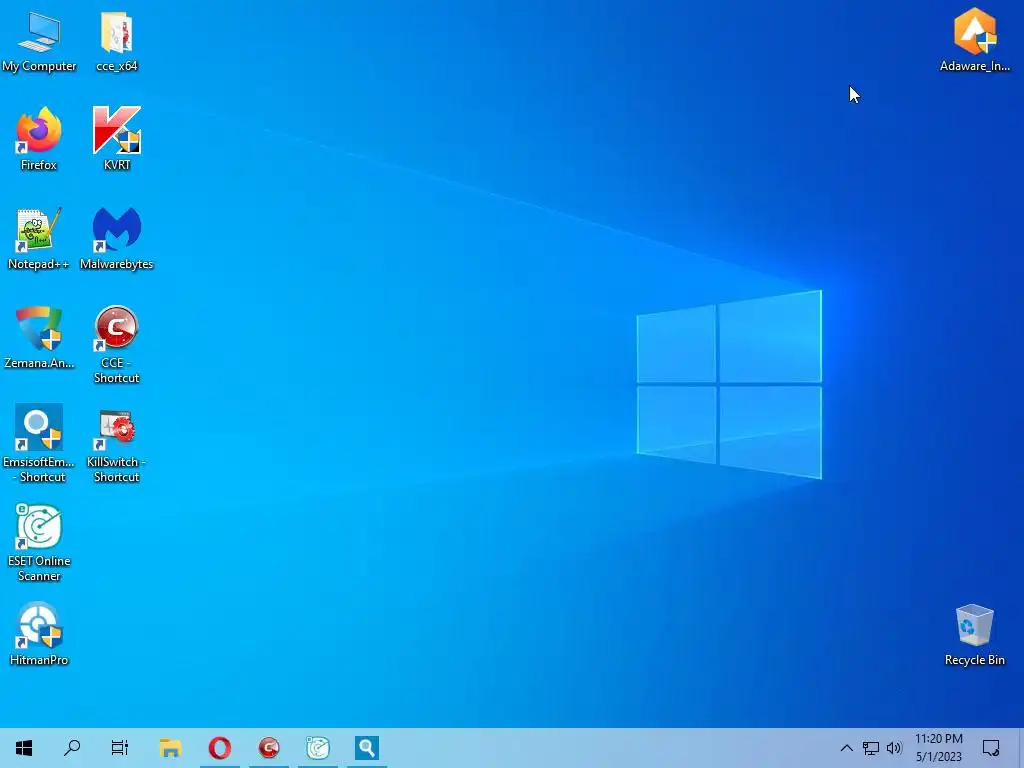This screenshot has width=1024, height=768.
Task: Select the HitmanPro desktop shortcut
Action: click(39, 634)
